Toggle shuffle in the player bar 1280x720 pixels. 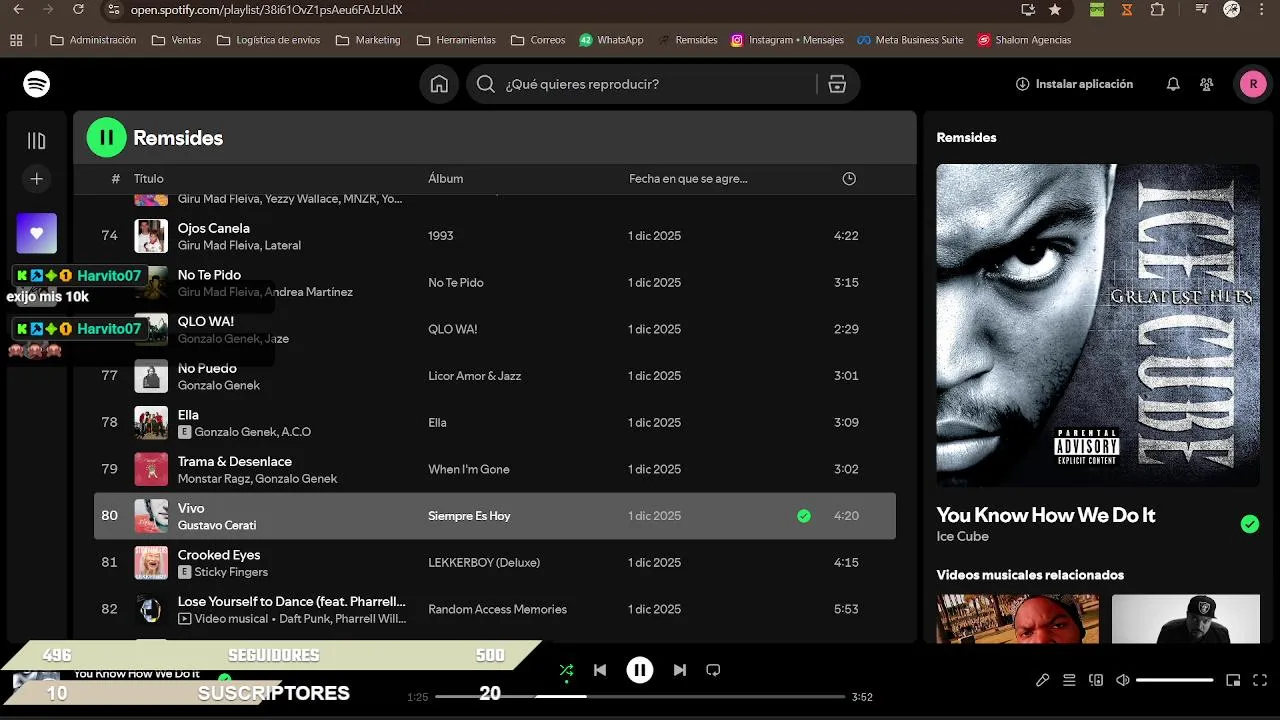[566, 670]
